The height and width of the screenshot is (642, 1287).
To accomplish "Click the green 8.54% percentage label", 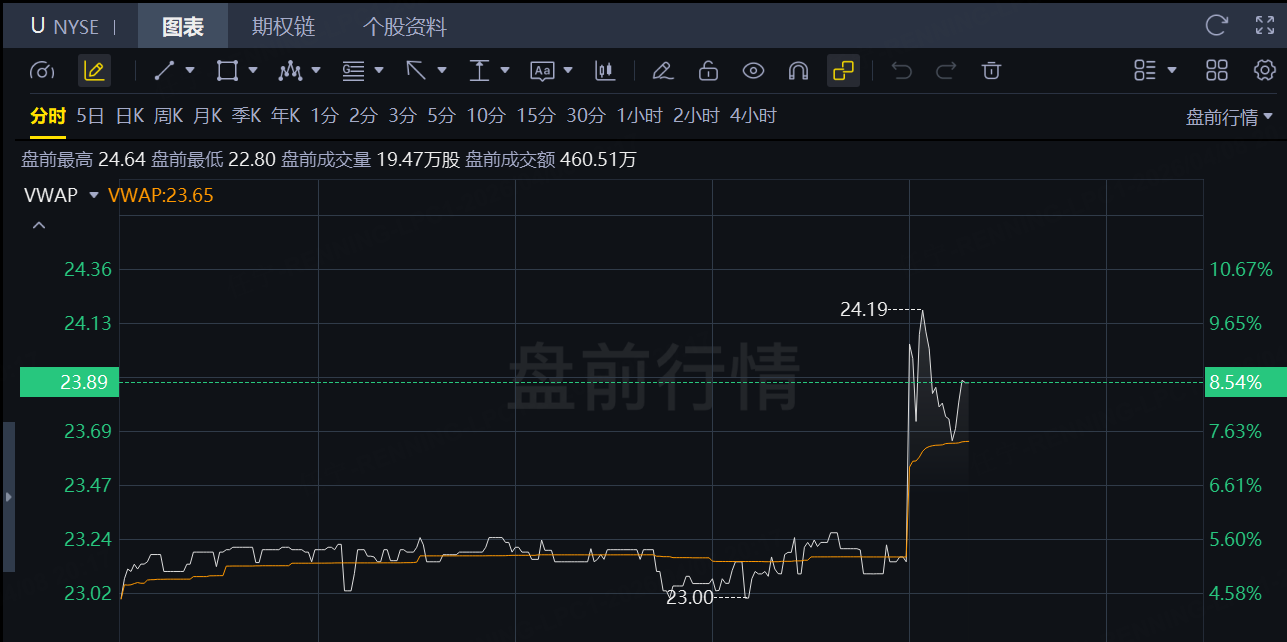I will 1246,382.
